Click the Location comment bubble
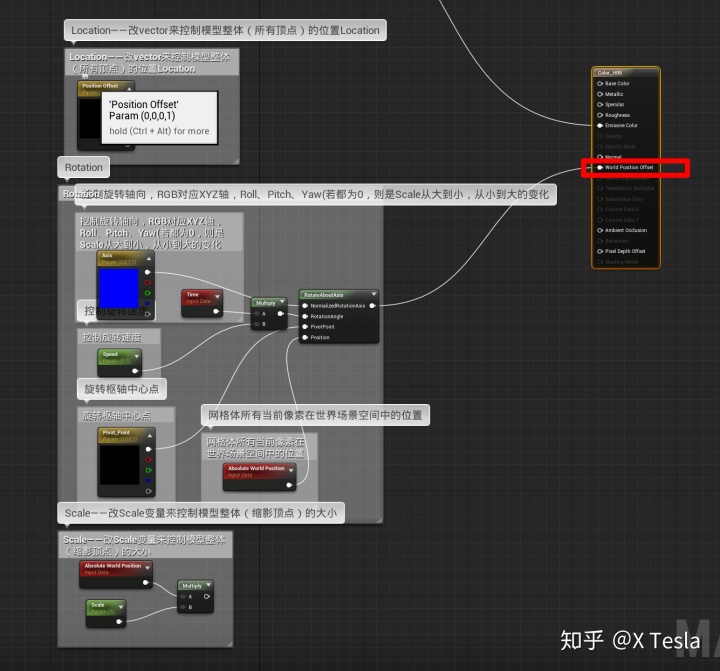720x671 pixels. click(225, 30)
